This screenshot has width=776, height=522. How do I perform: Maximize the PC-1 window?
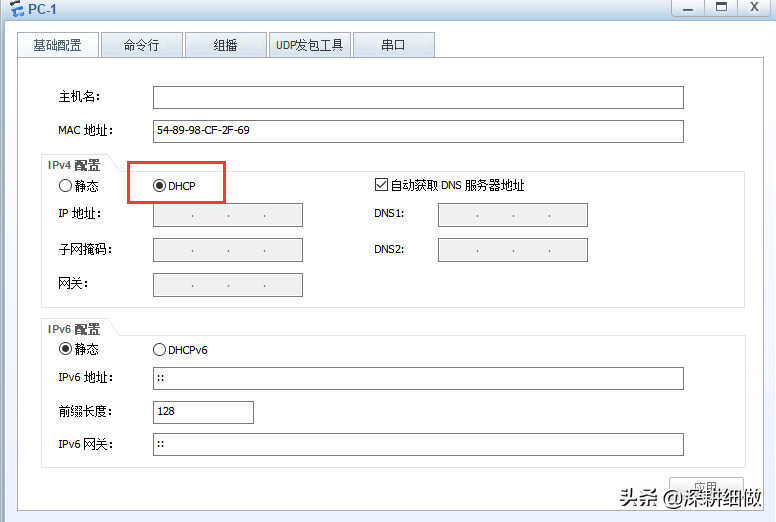tap(722, 8)
